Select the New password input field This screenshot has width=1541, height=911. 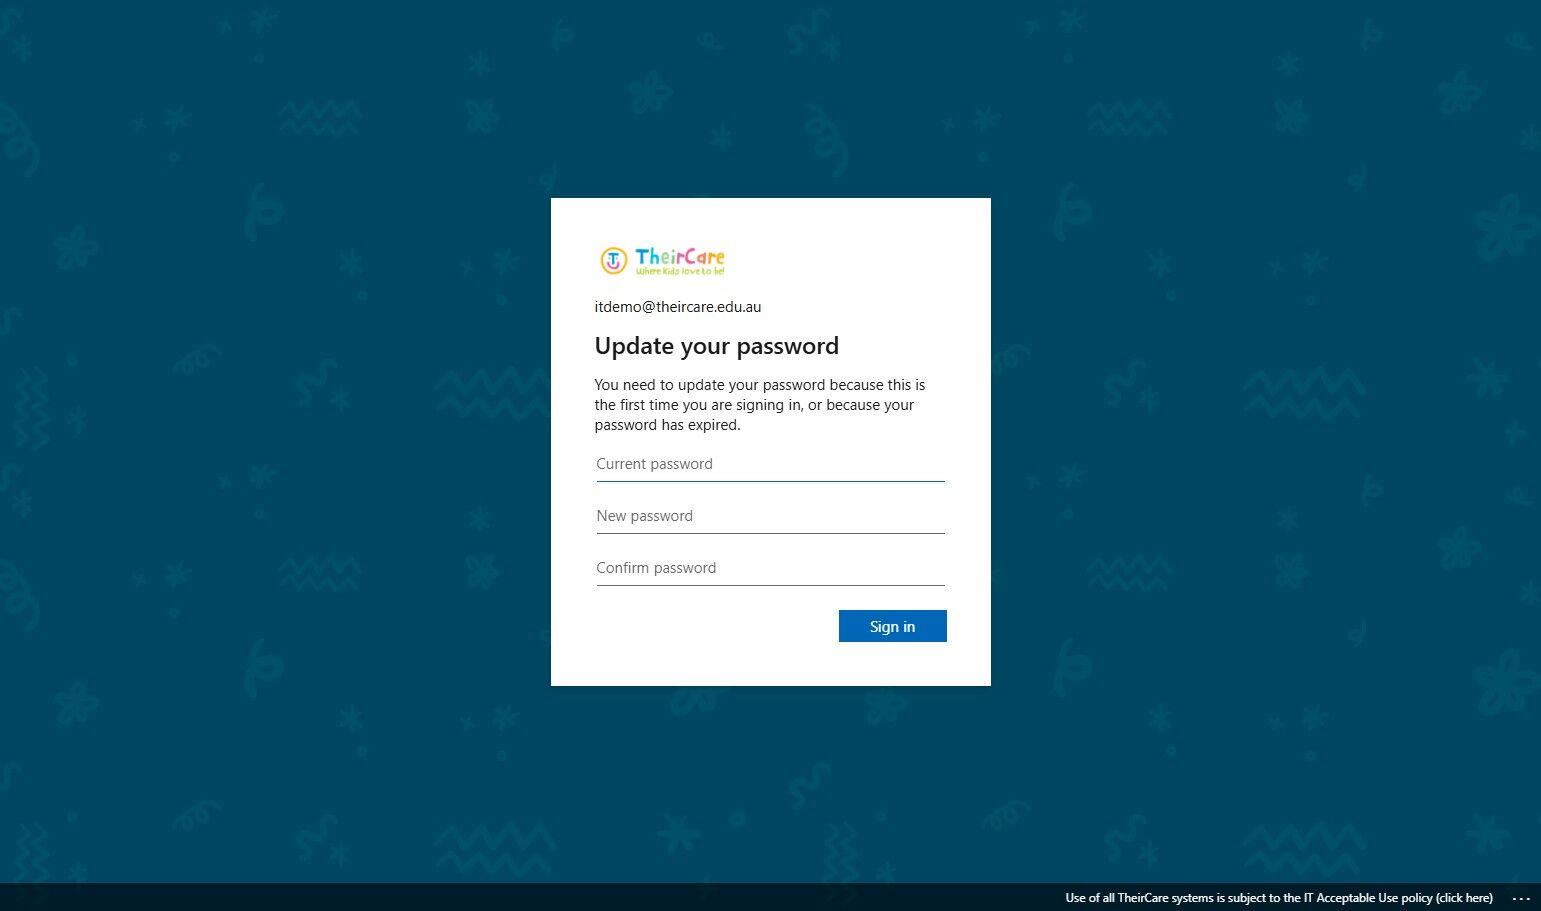click(x=770, y=516)
